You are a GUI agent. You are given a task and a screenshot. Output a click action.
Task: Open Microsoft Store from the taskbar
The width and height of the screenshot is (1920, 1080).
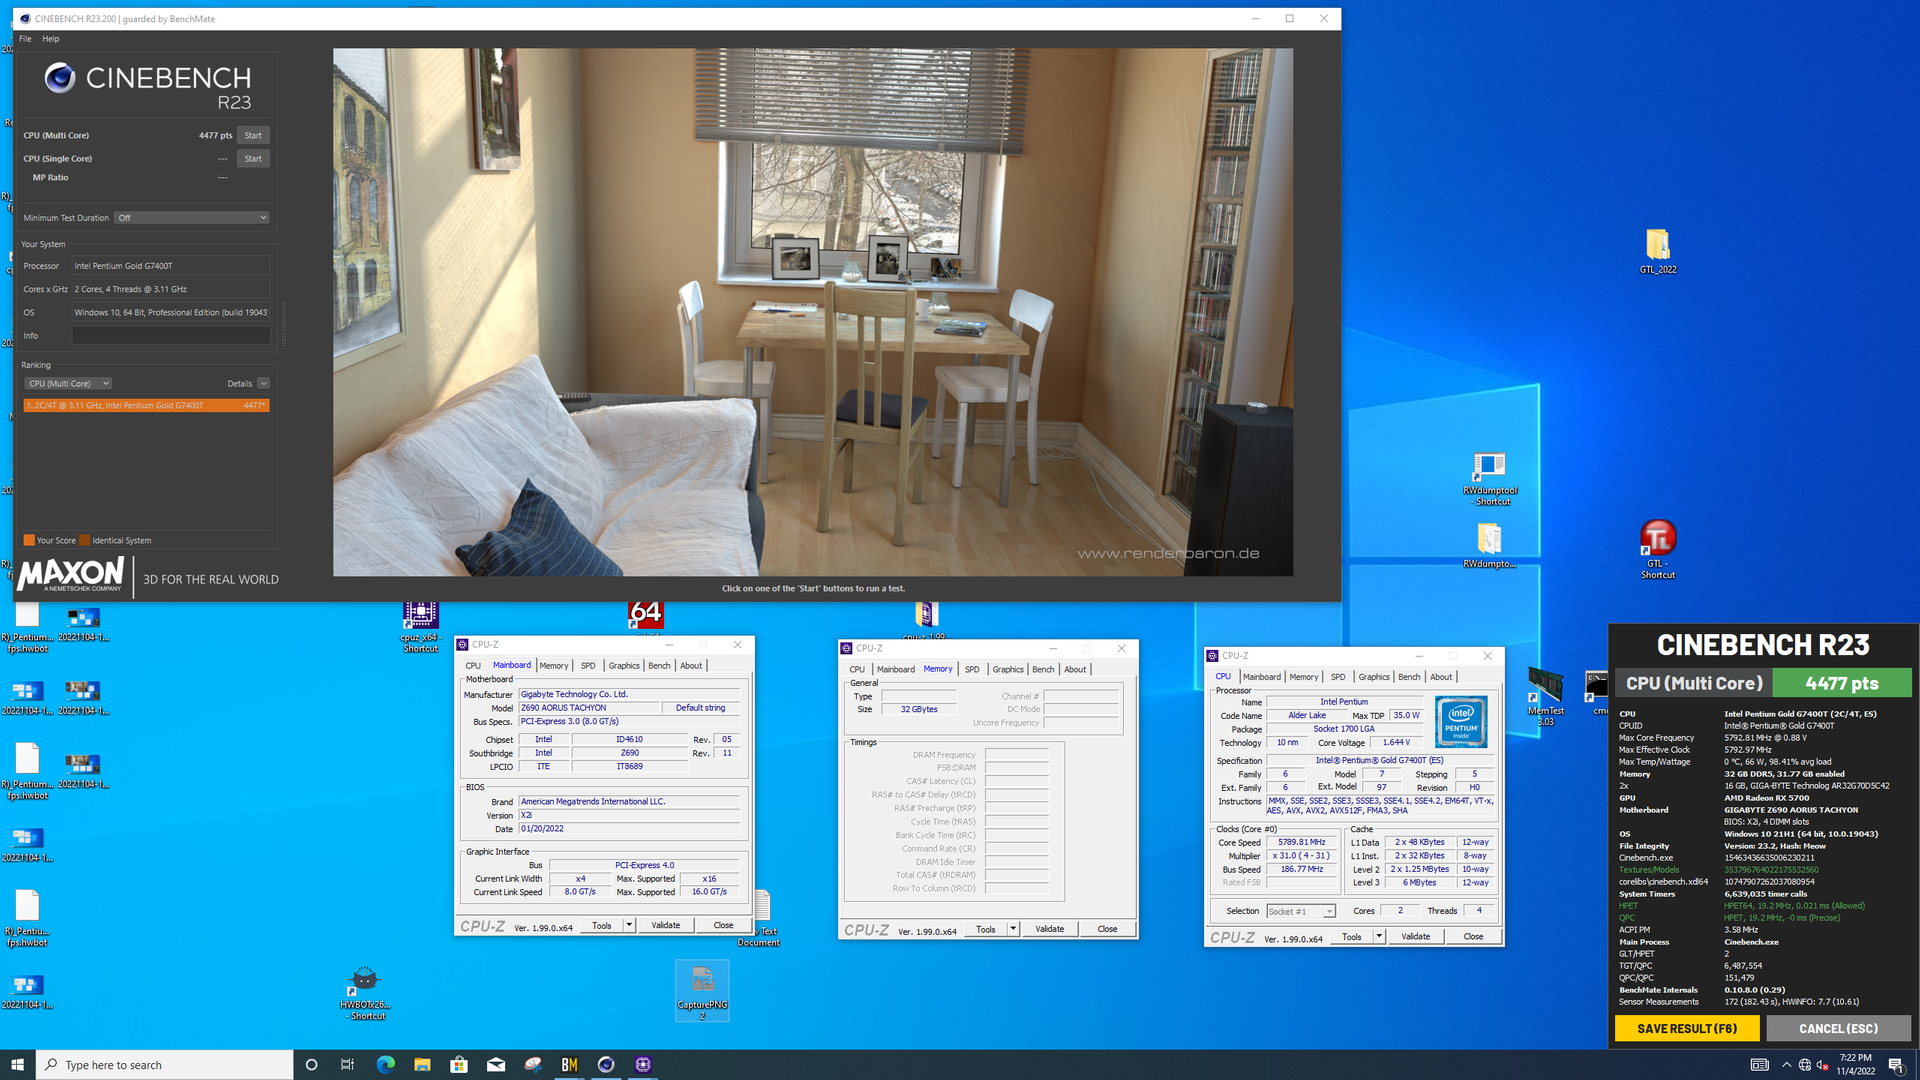459,1064
